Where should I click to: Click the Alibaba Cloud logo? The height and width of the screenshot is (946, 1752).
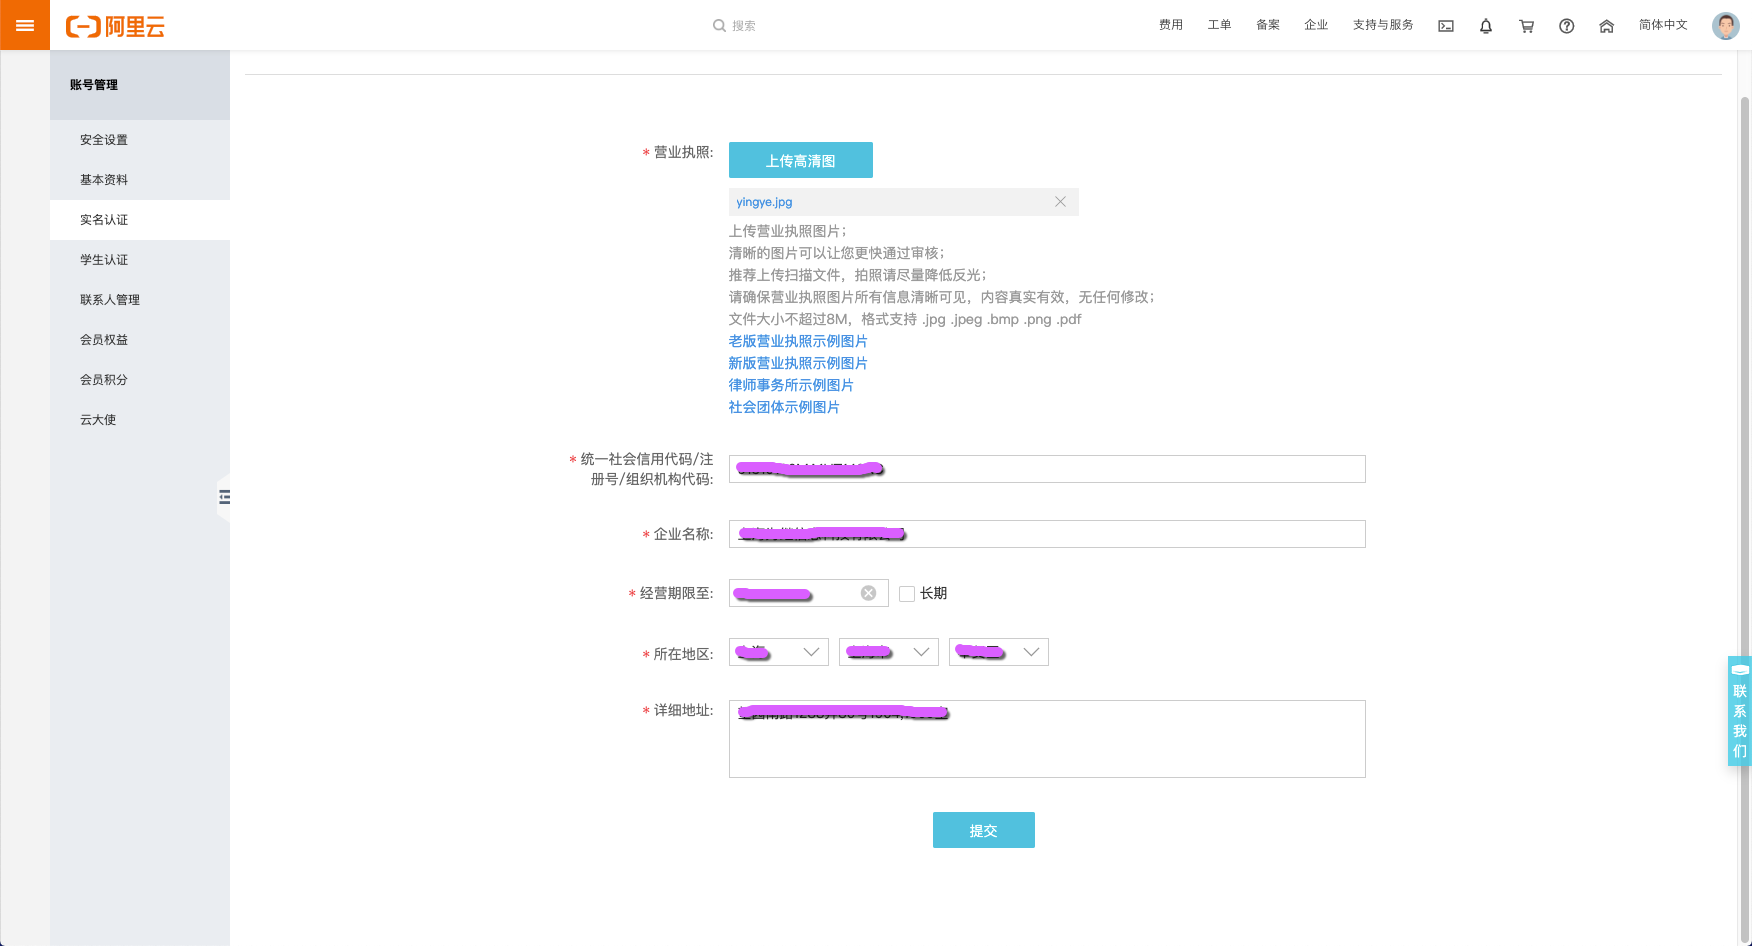pos(115,26)
